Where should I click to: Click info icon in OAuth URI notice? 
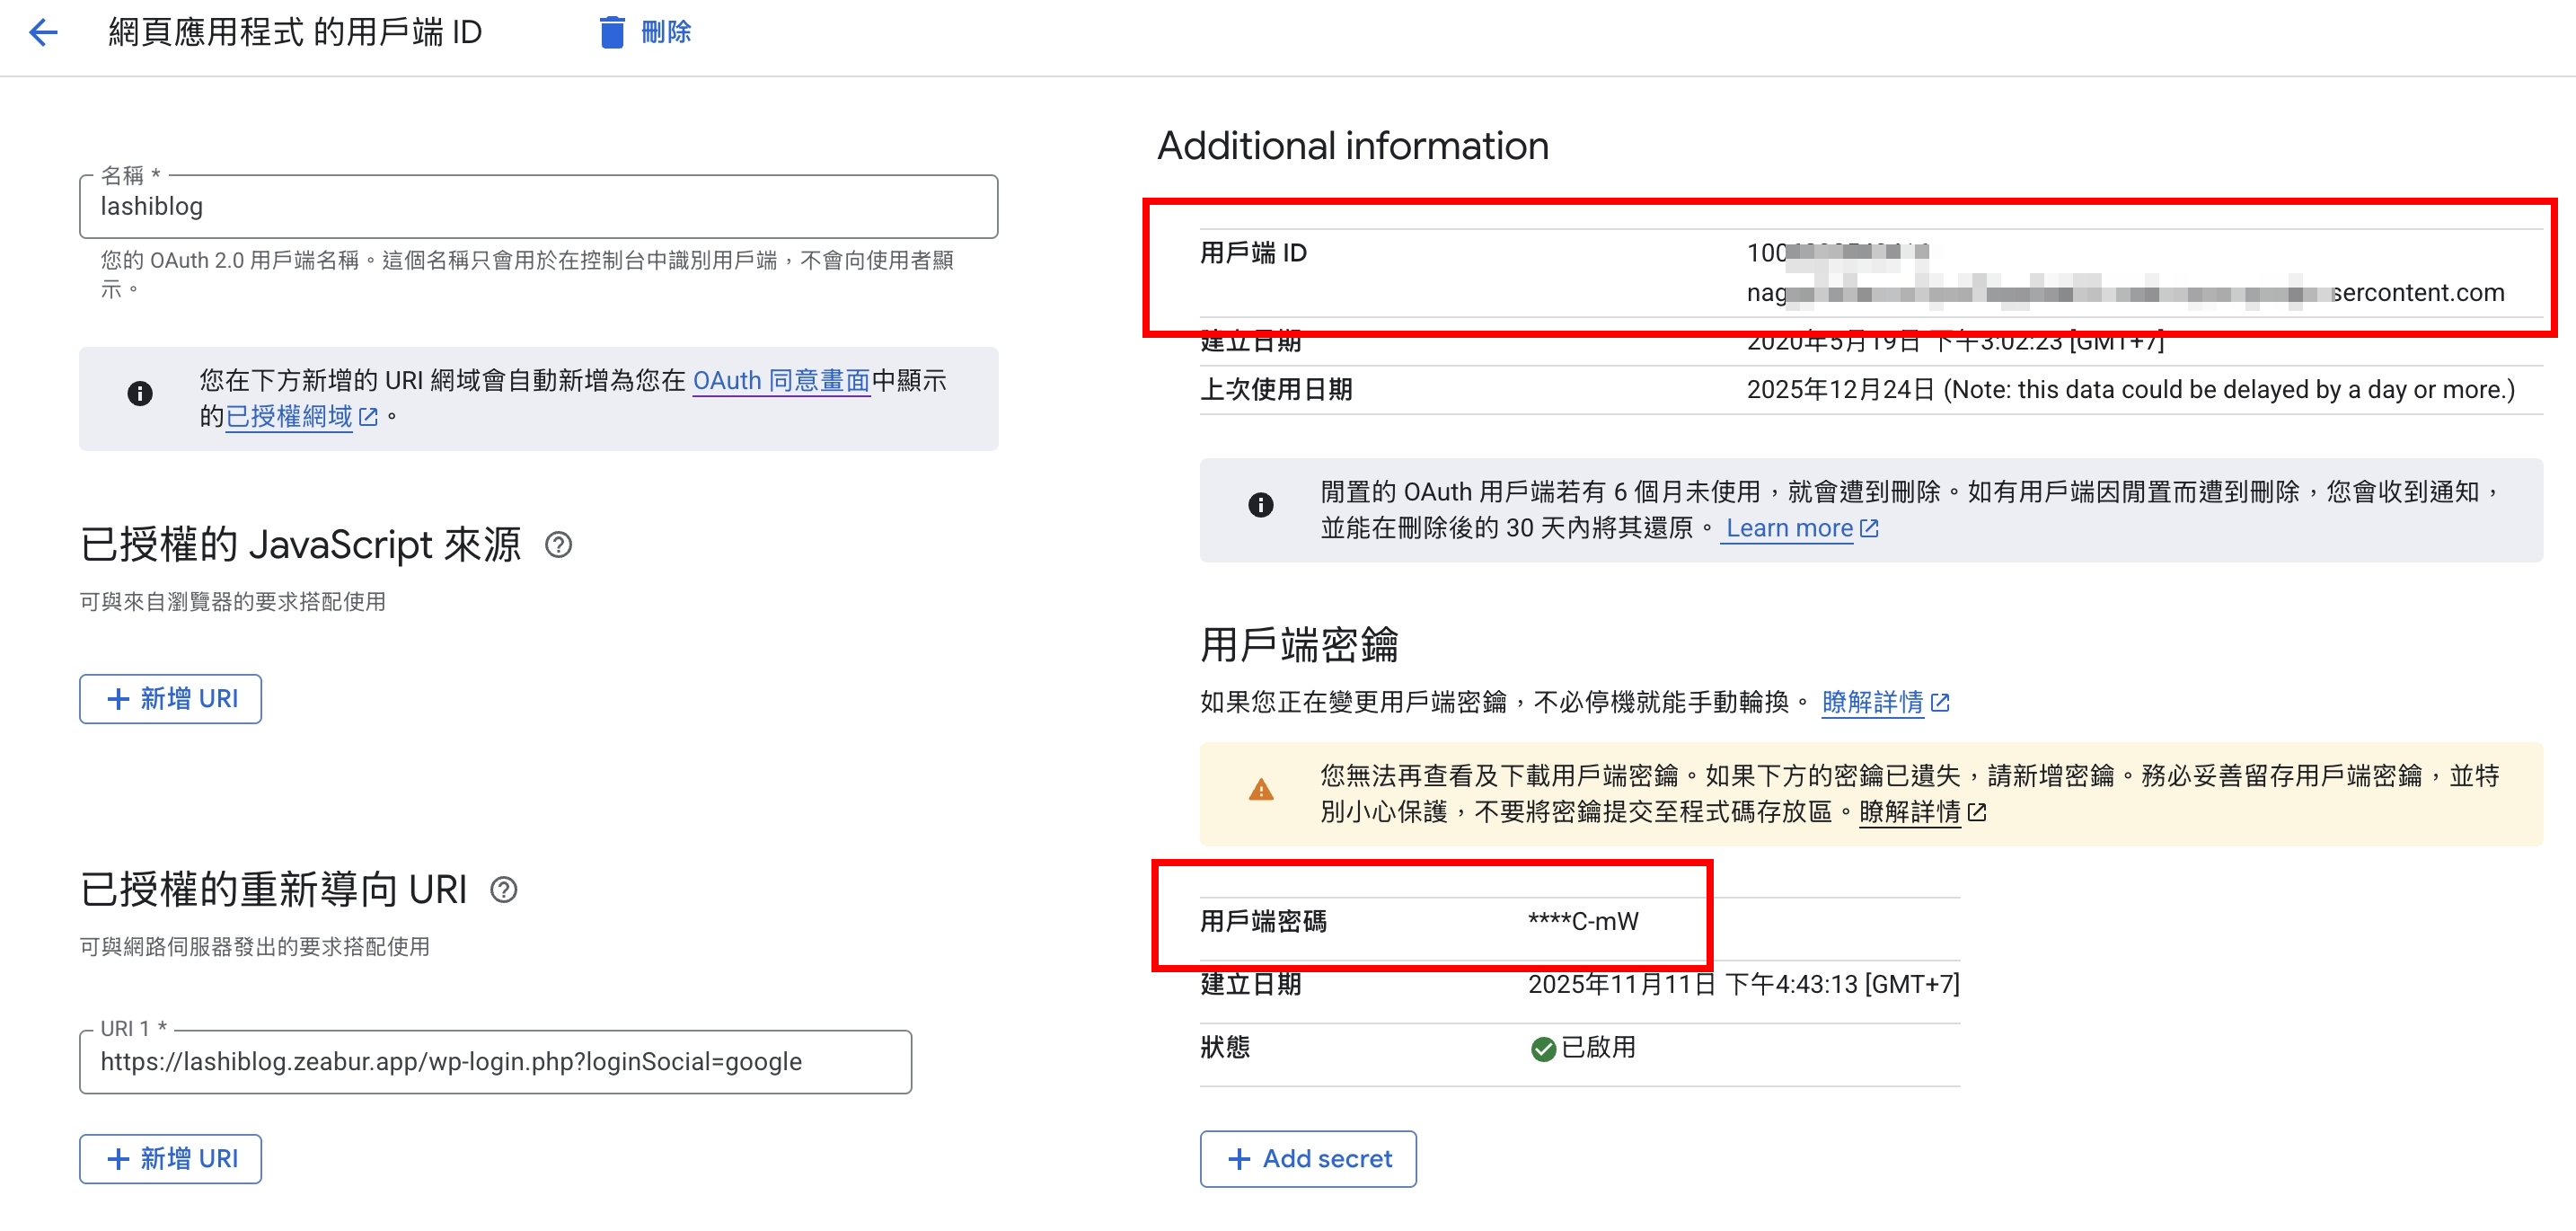click(140, 394)
